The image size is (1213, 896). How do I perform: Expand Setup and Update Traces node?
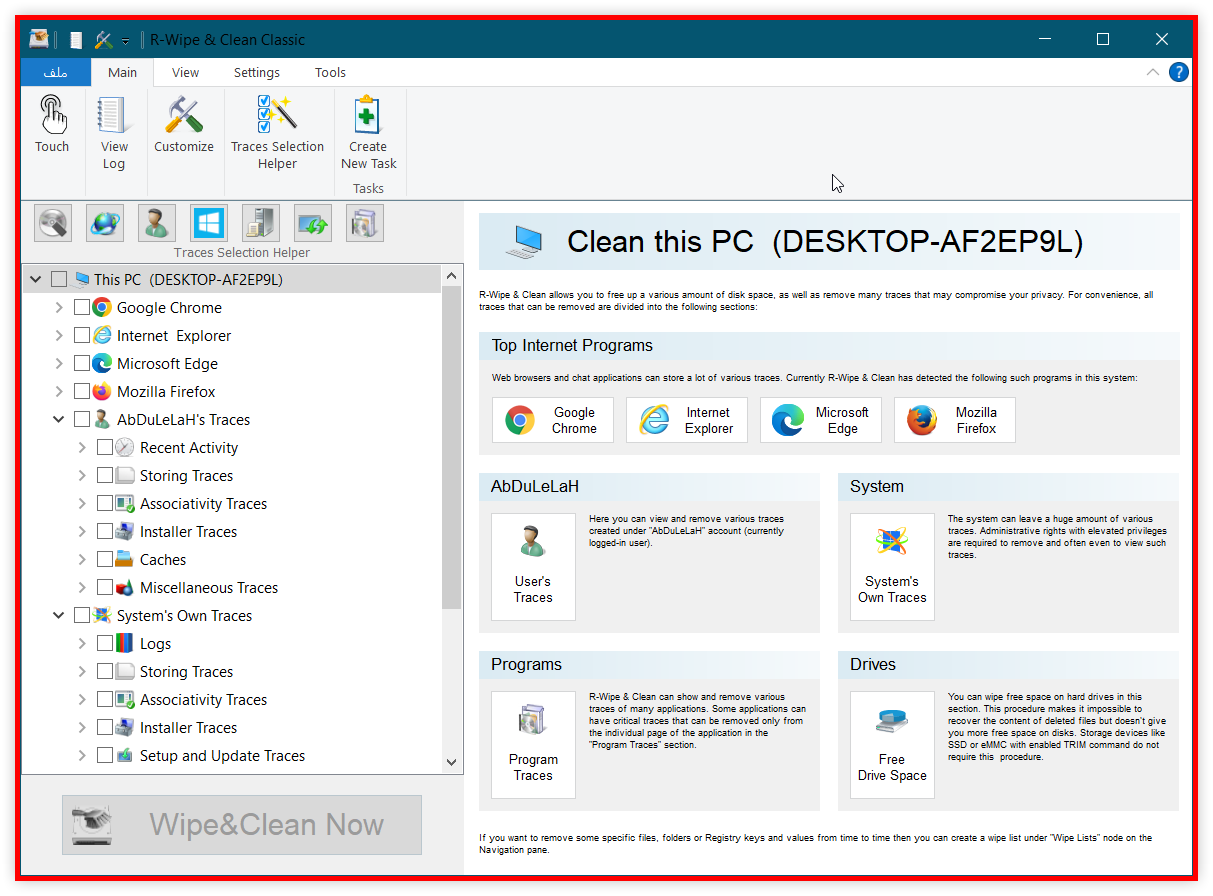point(82,756)
